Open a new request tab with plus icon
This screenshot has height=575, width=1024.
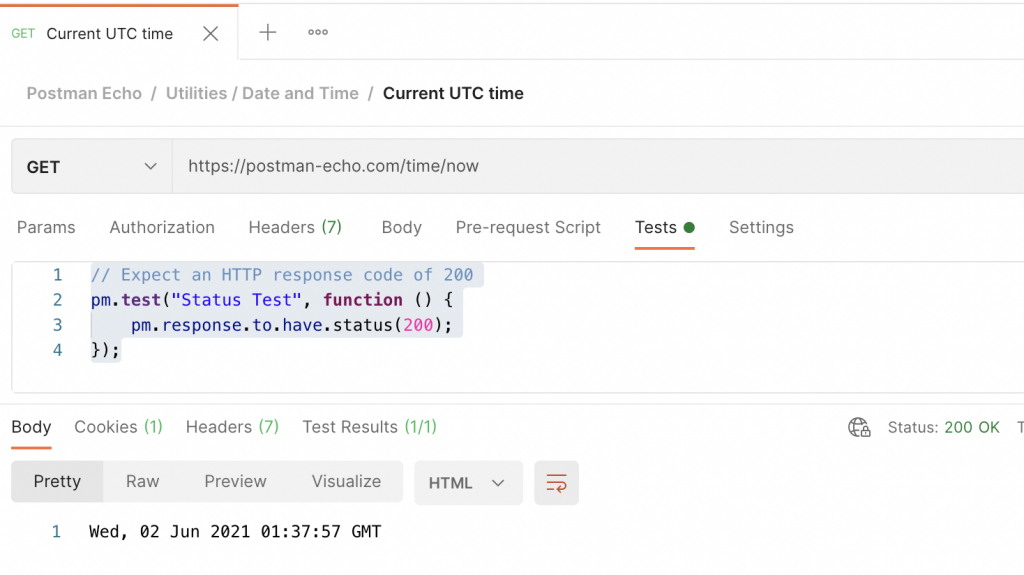tap(268, 33)
